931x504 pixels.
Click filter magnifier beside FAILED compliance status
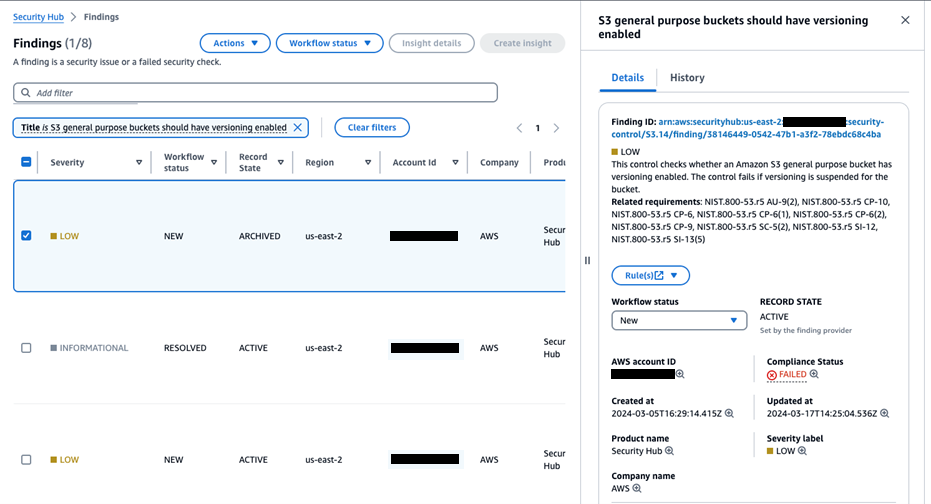click(814, 374)
